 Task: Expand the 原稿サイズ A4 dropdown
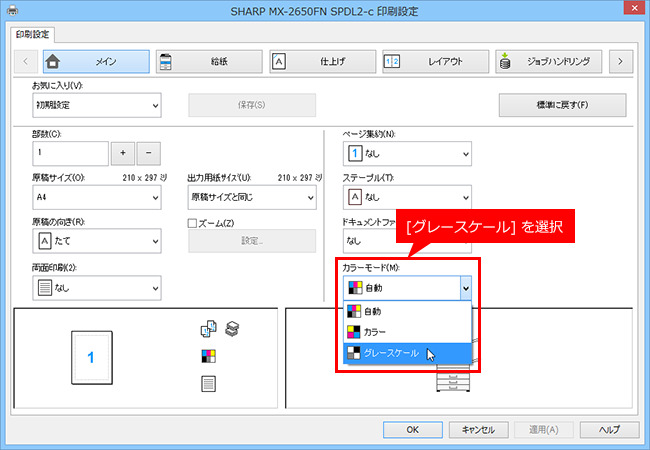[97, 197]
